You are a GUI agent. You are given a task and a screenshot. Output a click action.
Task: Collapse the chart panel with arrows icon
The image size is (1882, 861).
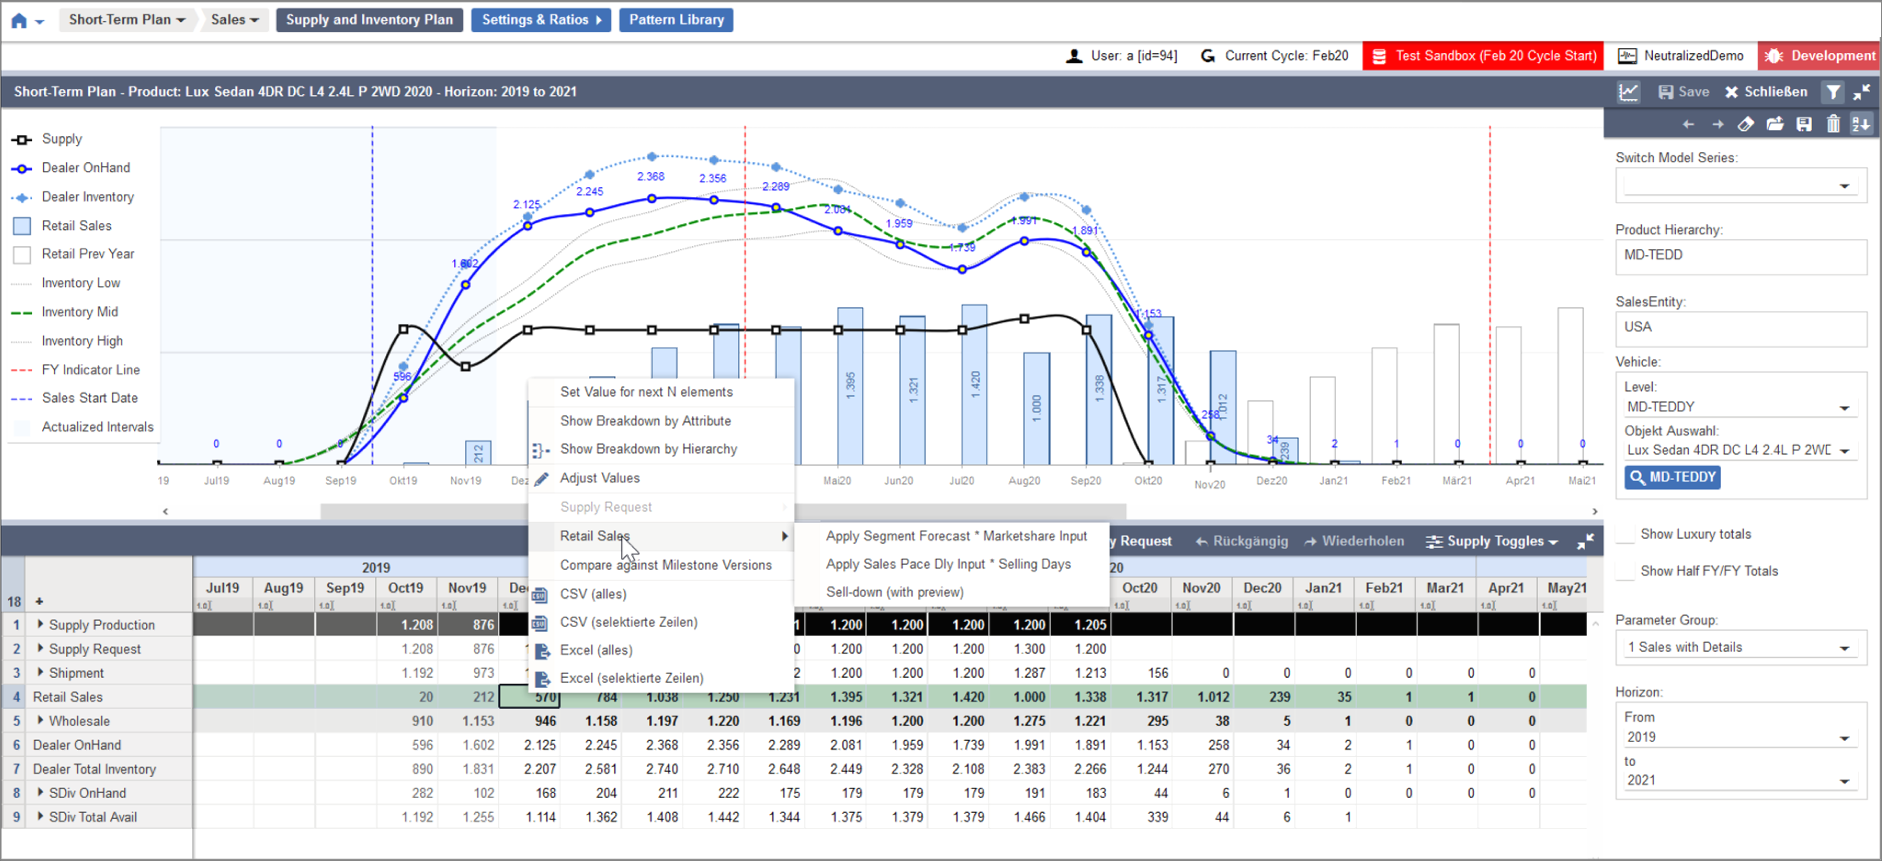[x=1862, y=92]
